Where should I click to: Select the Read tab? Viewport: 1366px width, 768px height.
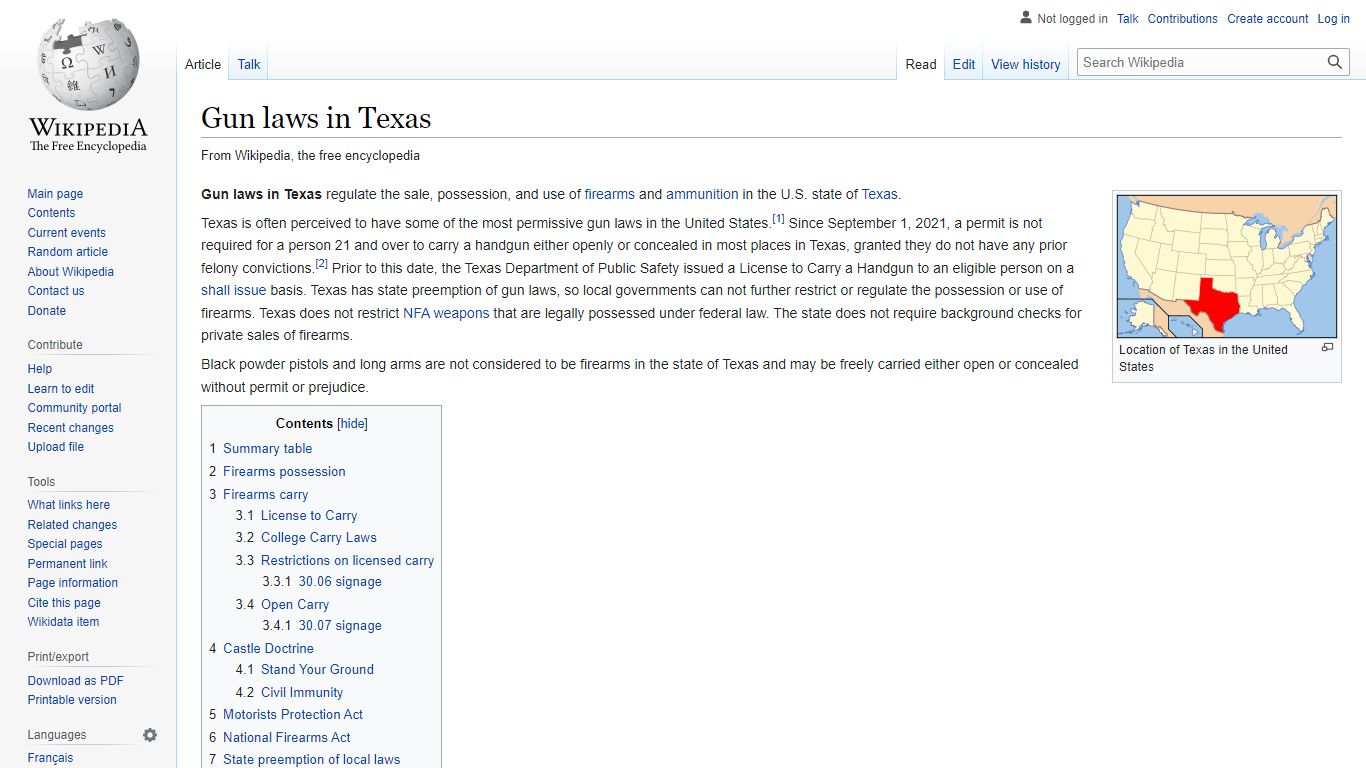[921, 64]
